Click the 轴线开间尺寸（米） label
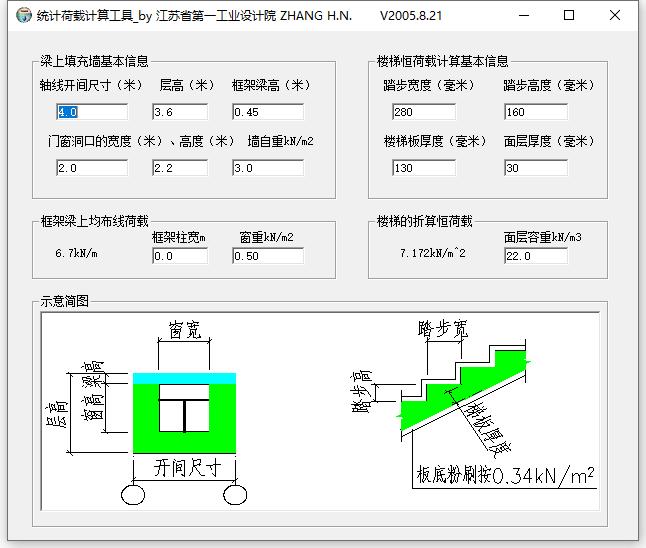646x548 pixels. click(91, 85)
